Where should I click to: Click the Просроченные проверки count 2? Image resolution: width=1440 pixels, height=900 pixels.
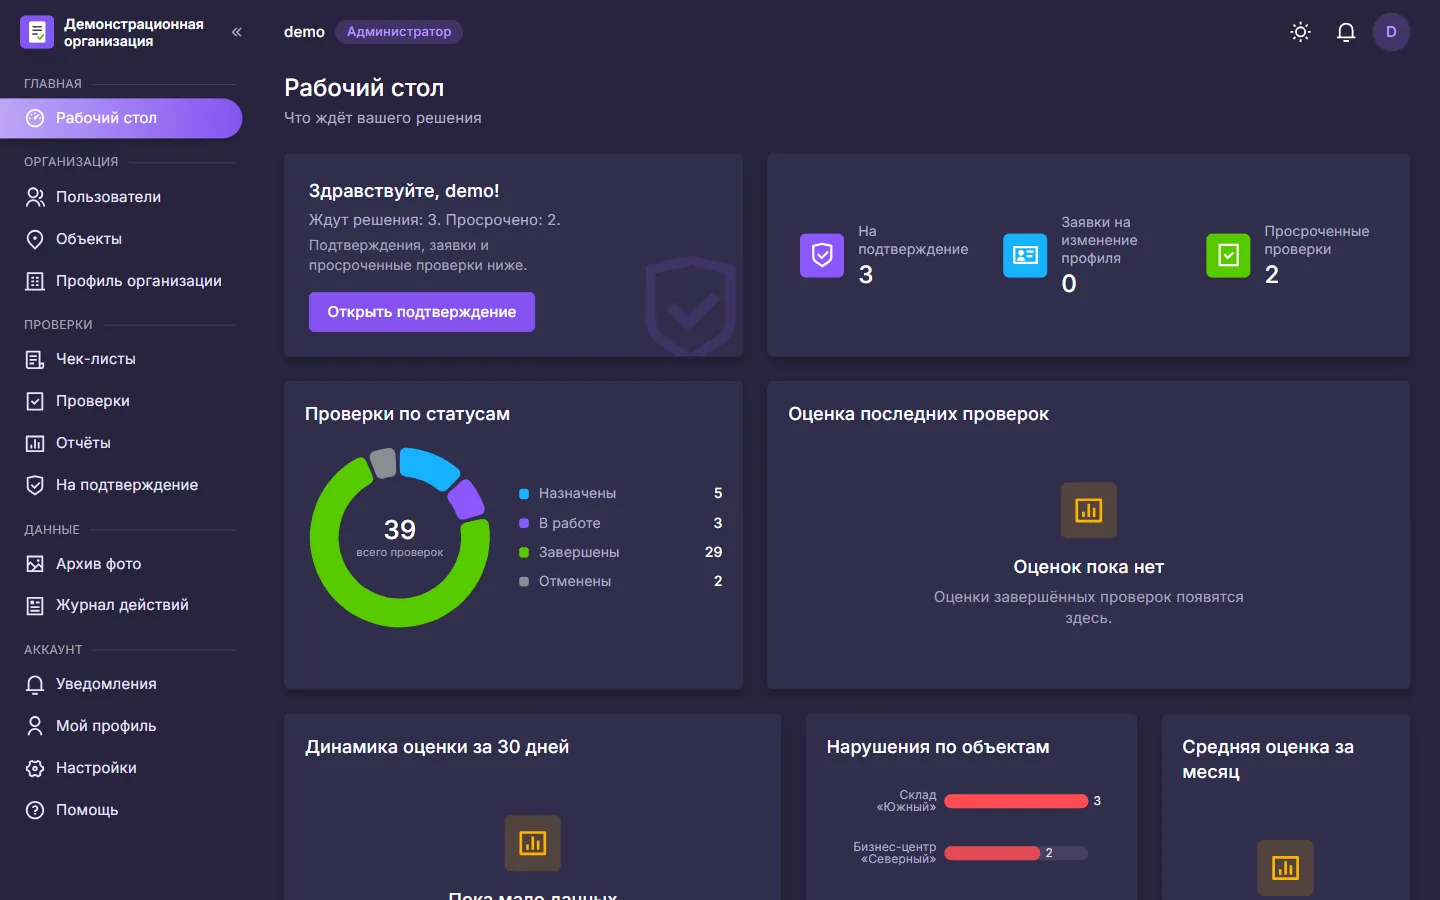point(1272,275)
